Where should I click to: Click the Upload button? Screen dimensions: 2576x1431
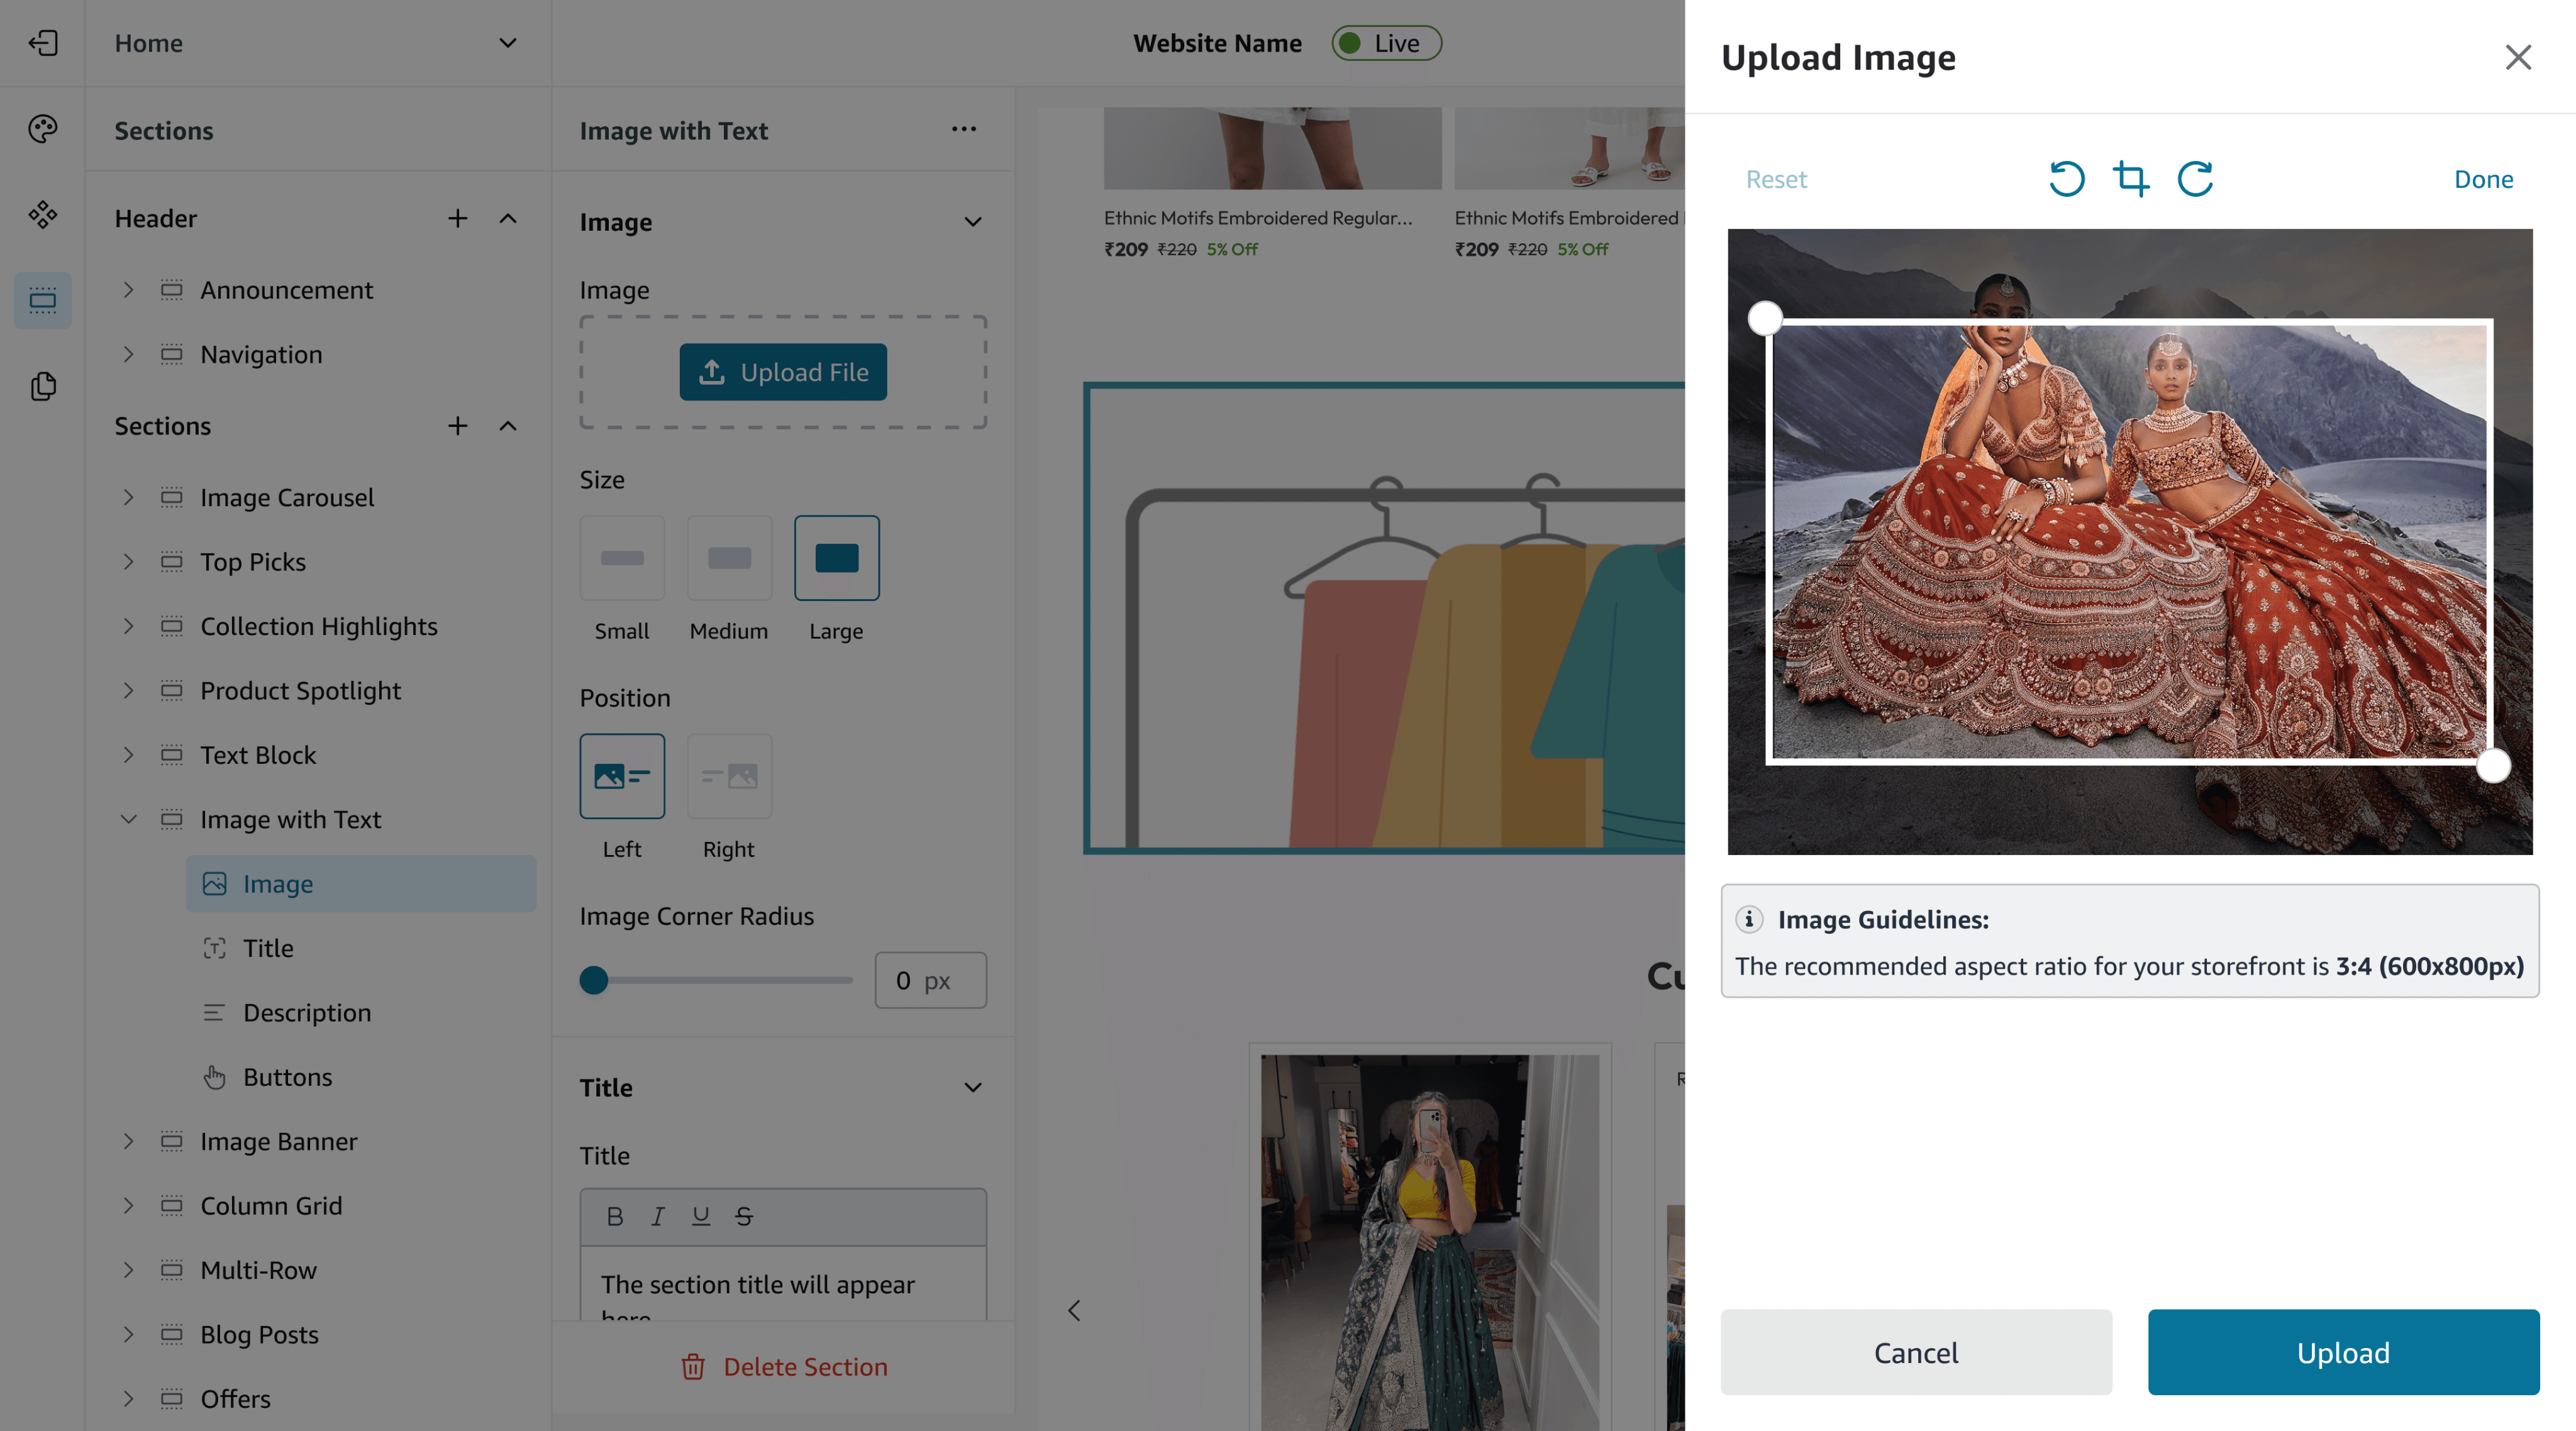pyautogui.click(x=2343, y=1352)
